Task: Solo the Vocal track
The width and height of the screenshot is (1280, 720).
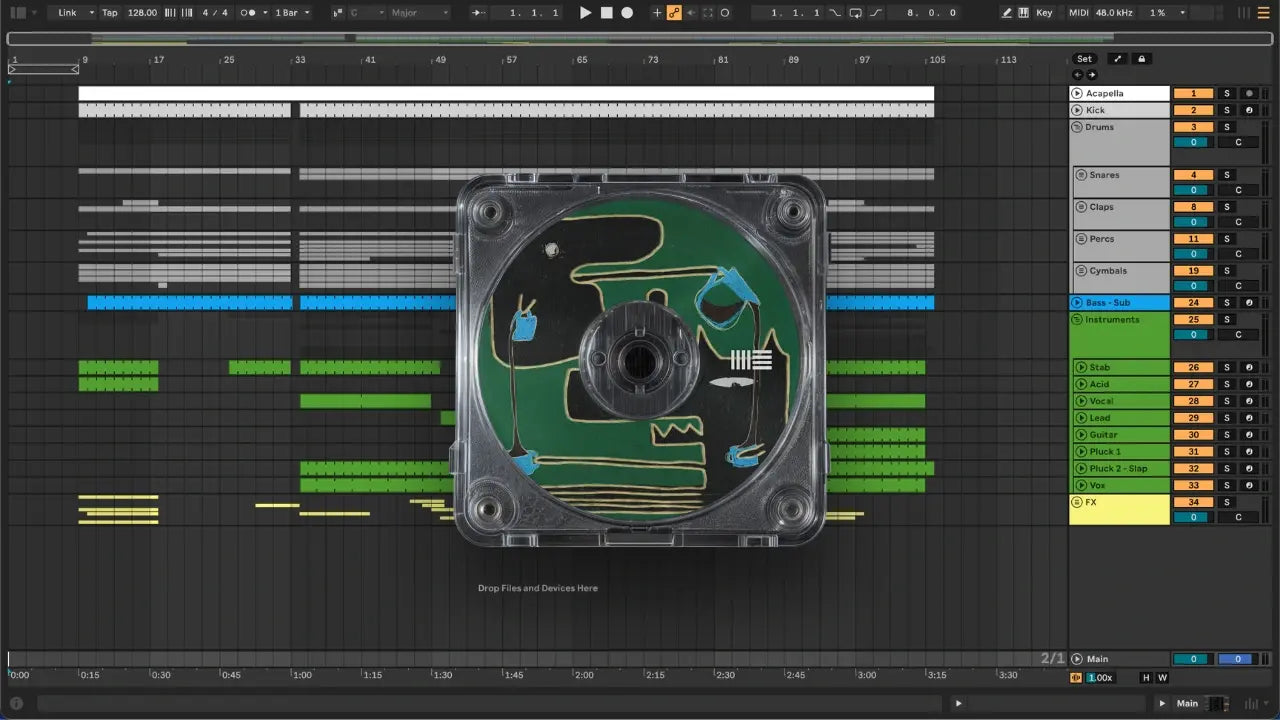Action: 1227,401
